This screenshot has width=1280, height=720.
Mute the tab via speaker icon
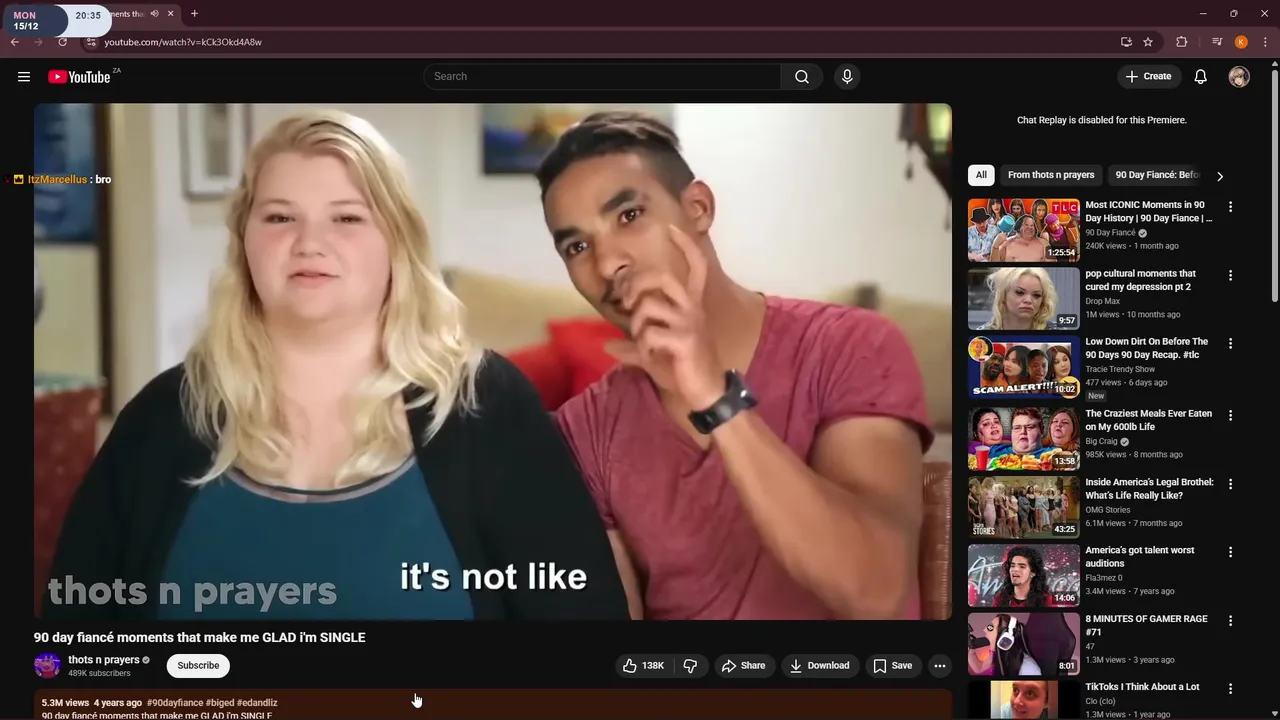(154, 14)
